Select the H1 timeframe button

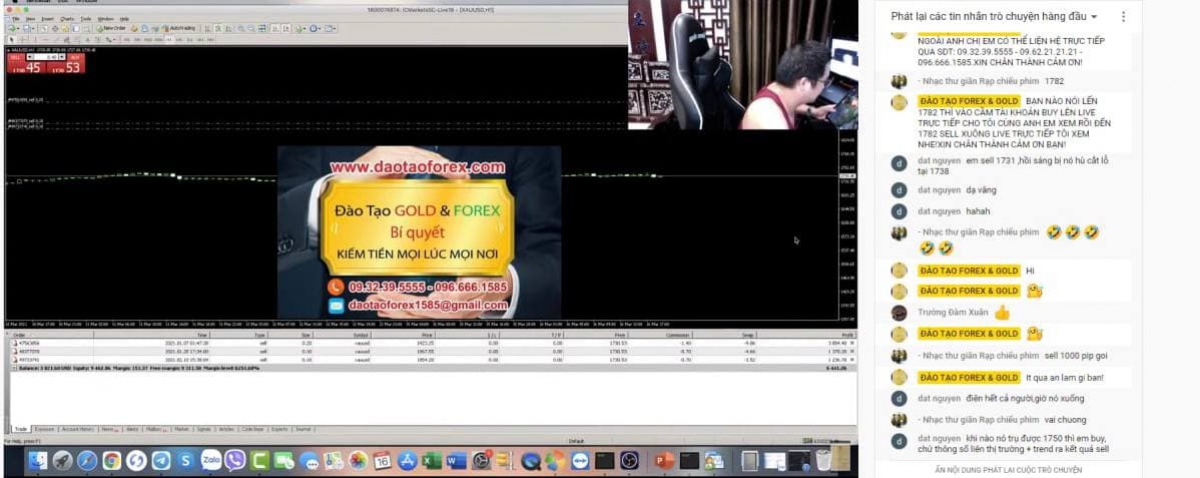[169, 39]
